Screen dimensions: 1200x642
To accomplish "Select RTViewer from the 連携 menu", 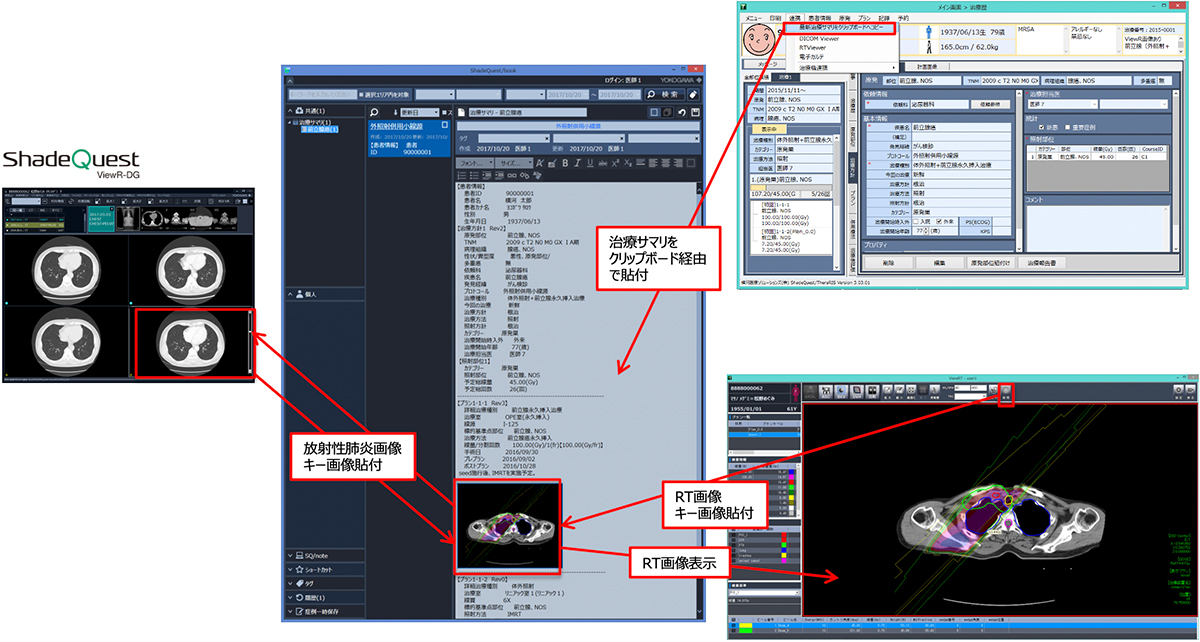I will pyautogui.click(x=813, y=48).
